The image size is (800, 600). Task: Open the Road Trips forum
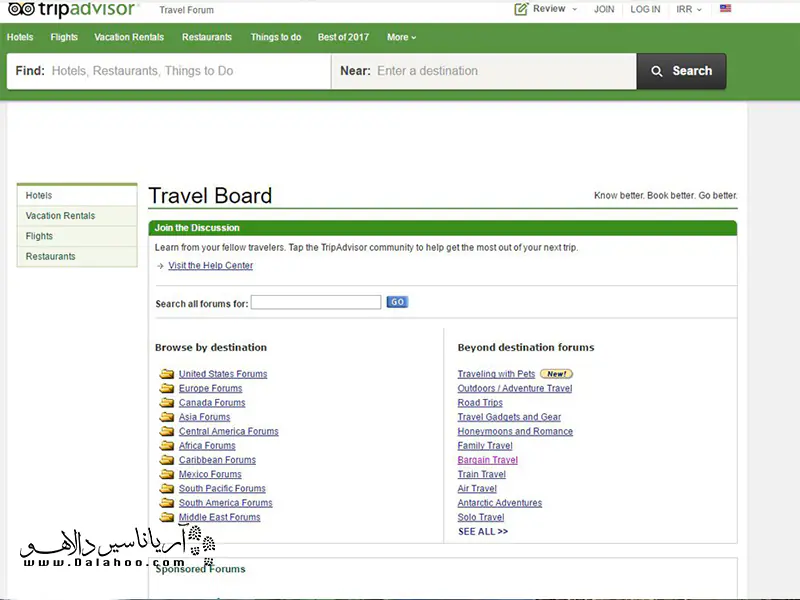click(480, 403)
